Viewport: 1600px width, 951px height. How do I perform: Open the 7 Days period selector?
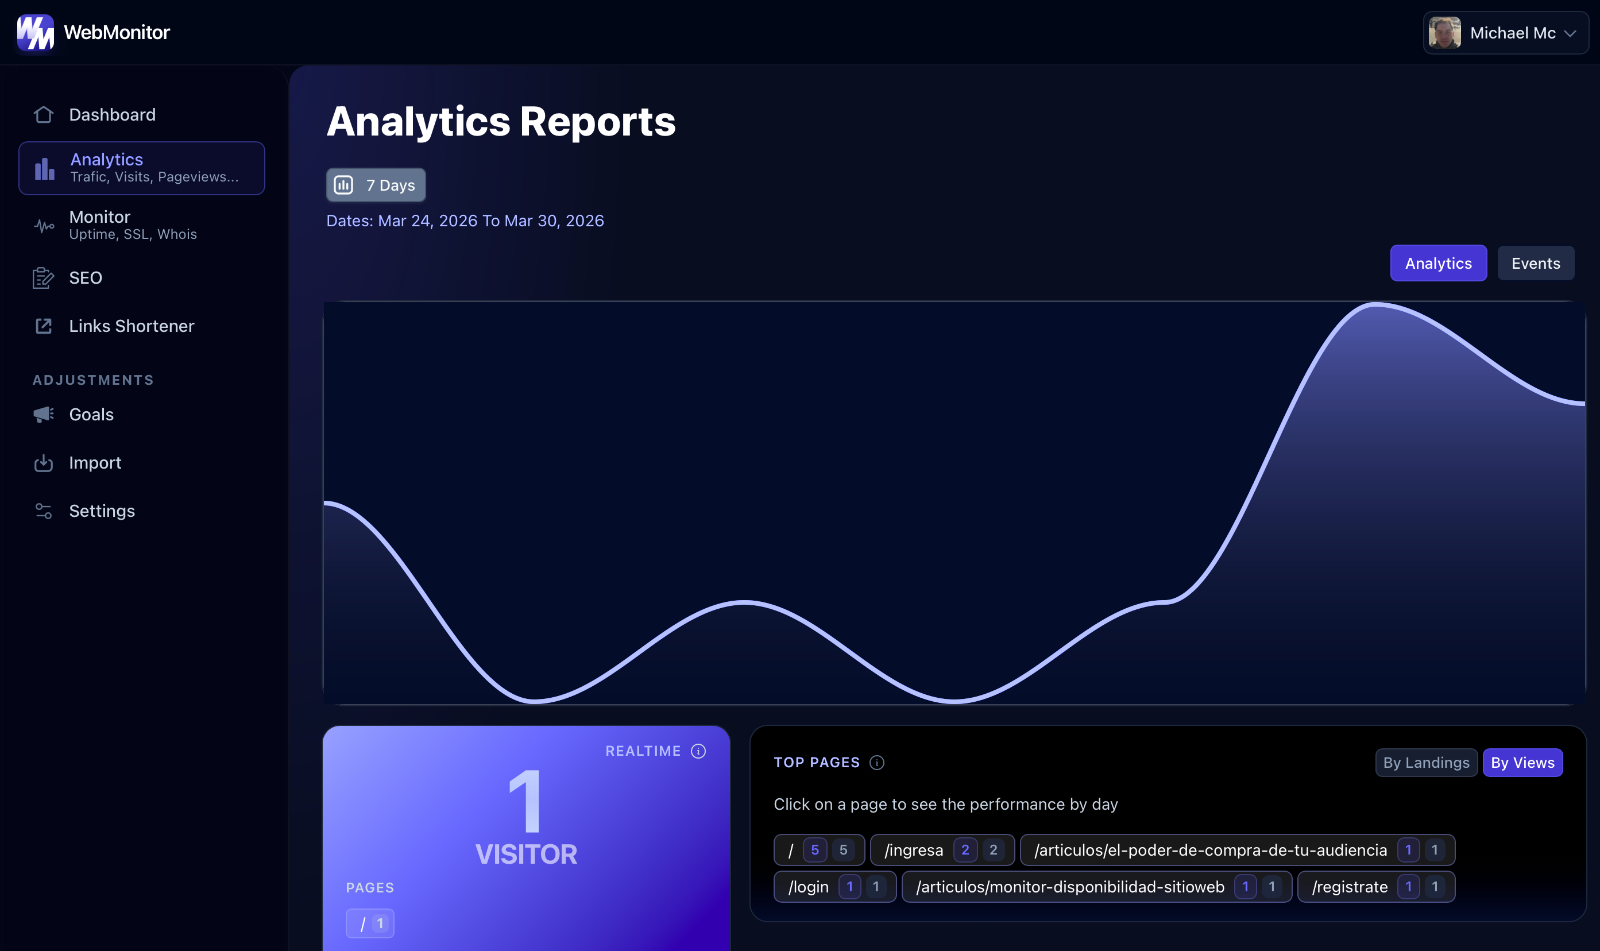pos(375,184)
